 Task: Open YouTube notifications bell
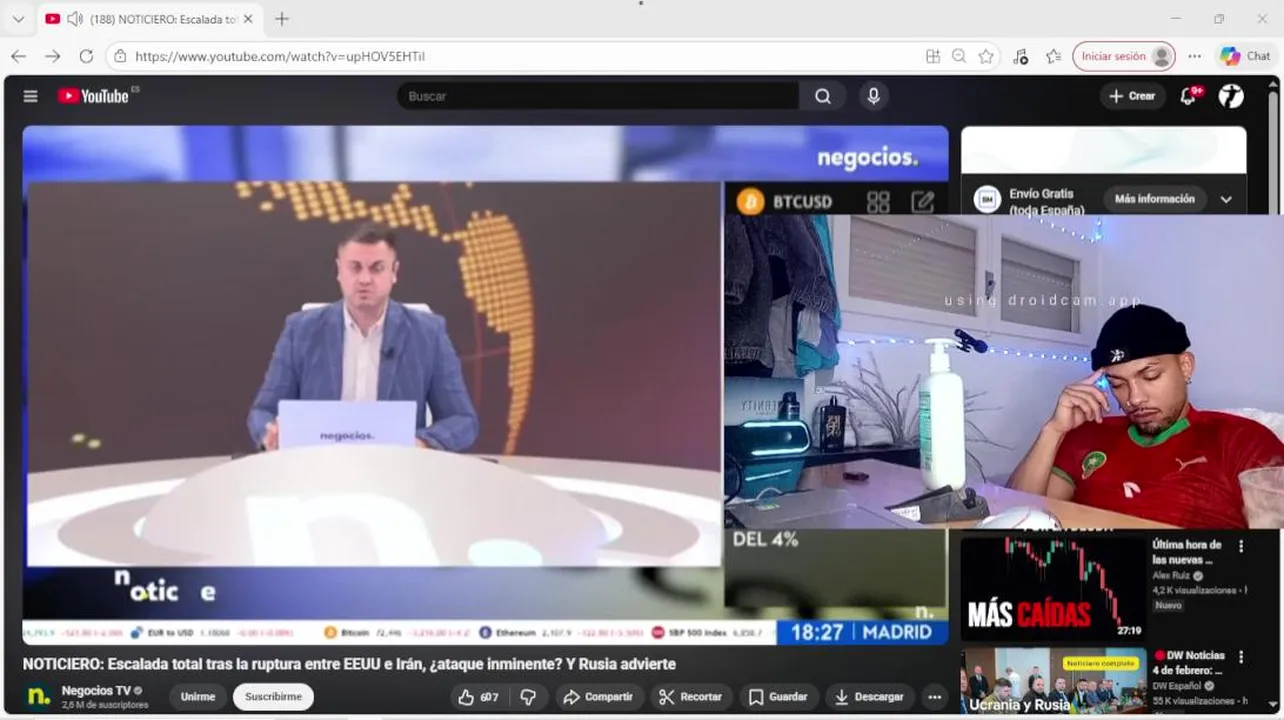click(1188, 96)
